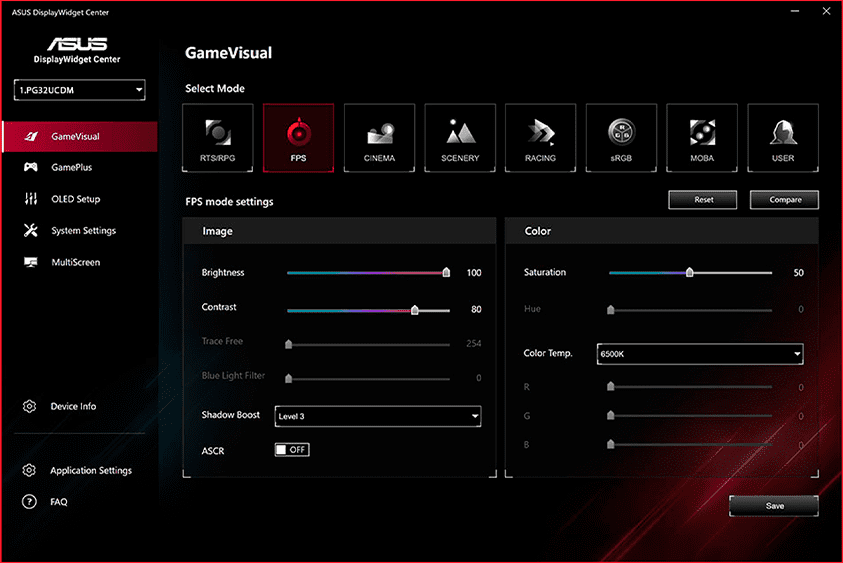This screenshot has width=843, height=563.
Task: Click the Application Settings gear icon
Action: coord(29,471)
